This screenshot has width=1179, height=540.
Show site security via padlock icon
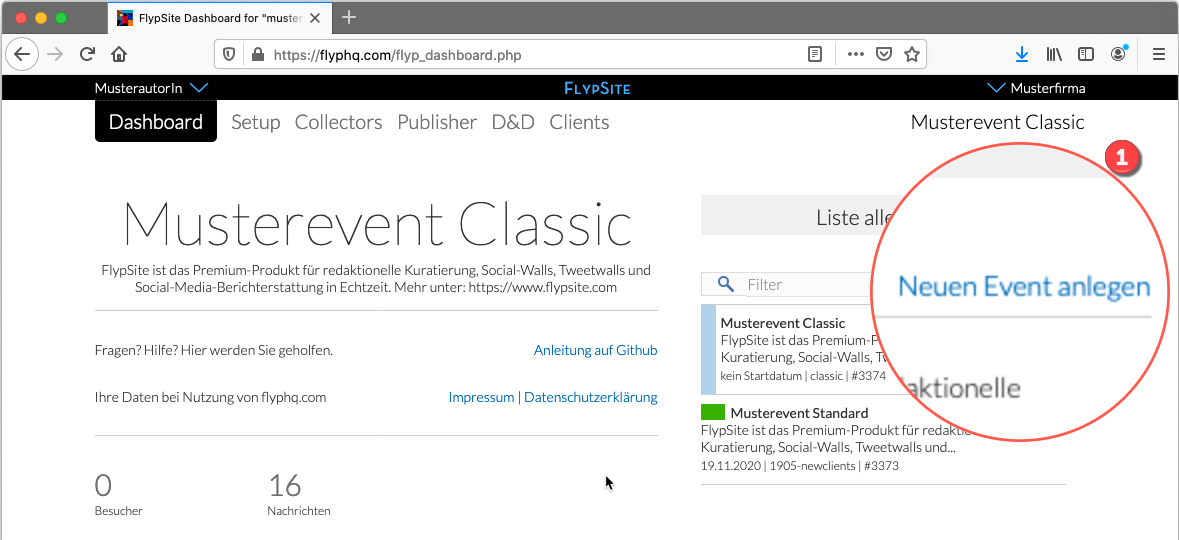[x=258, y=54]
